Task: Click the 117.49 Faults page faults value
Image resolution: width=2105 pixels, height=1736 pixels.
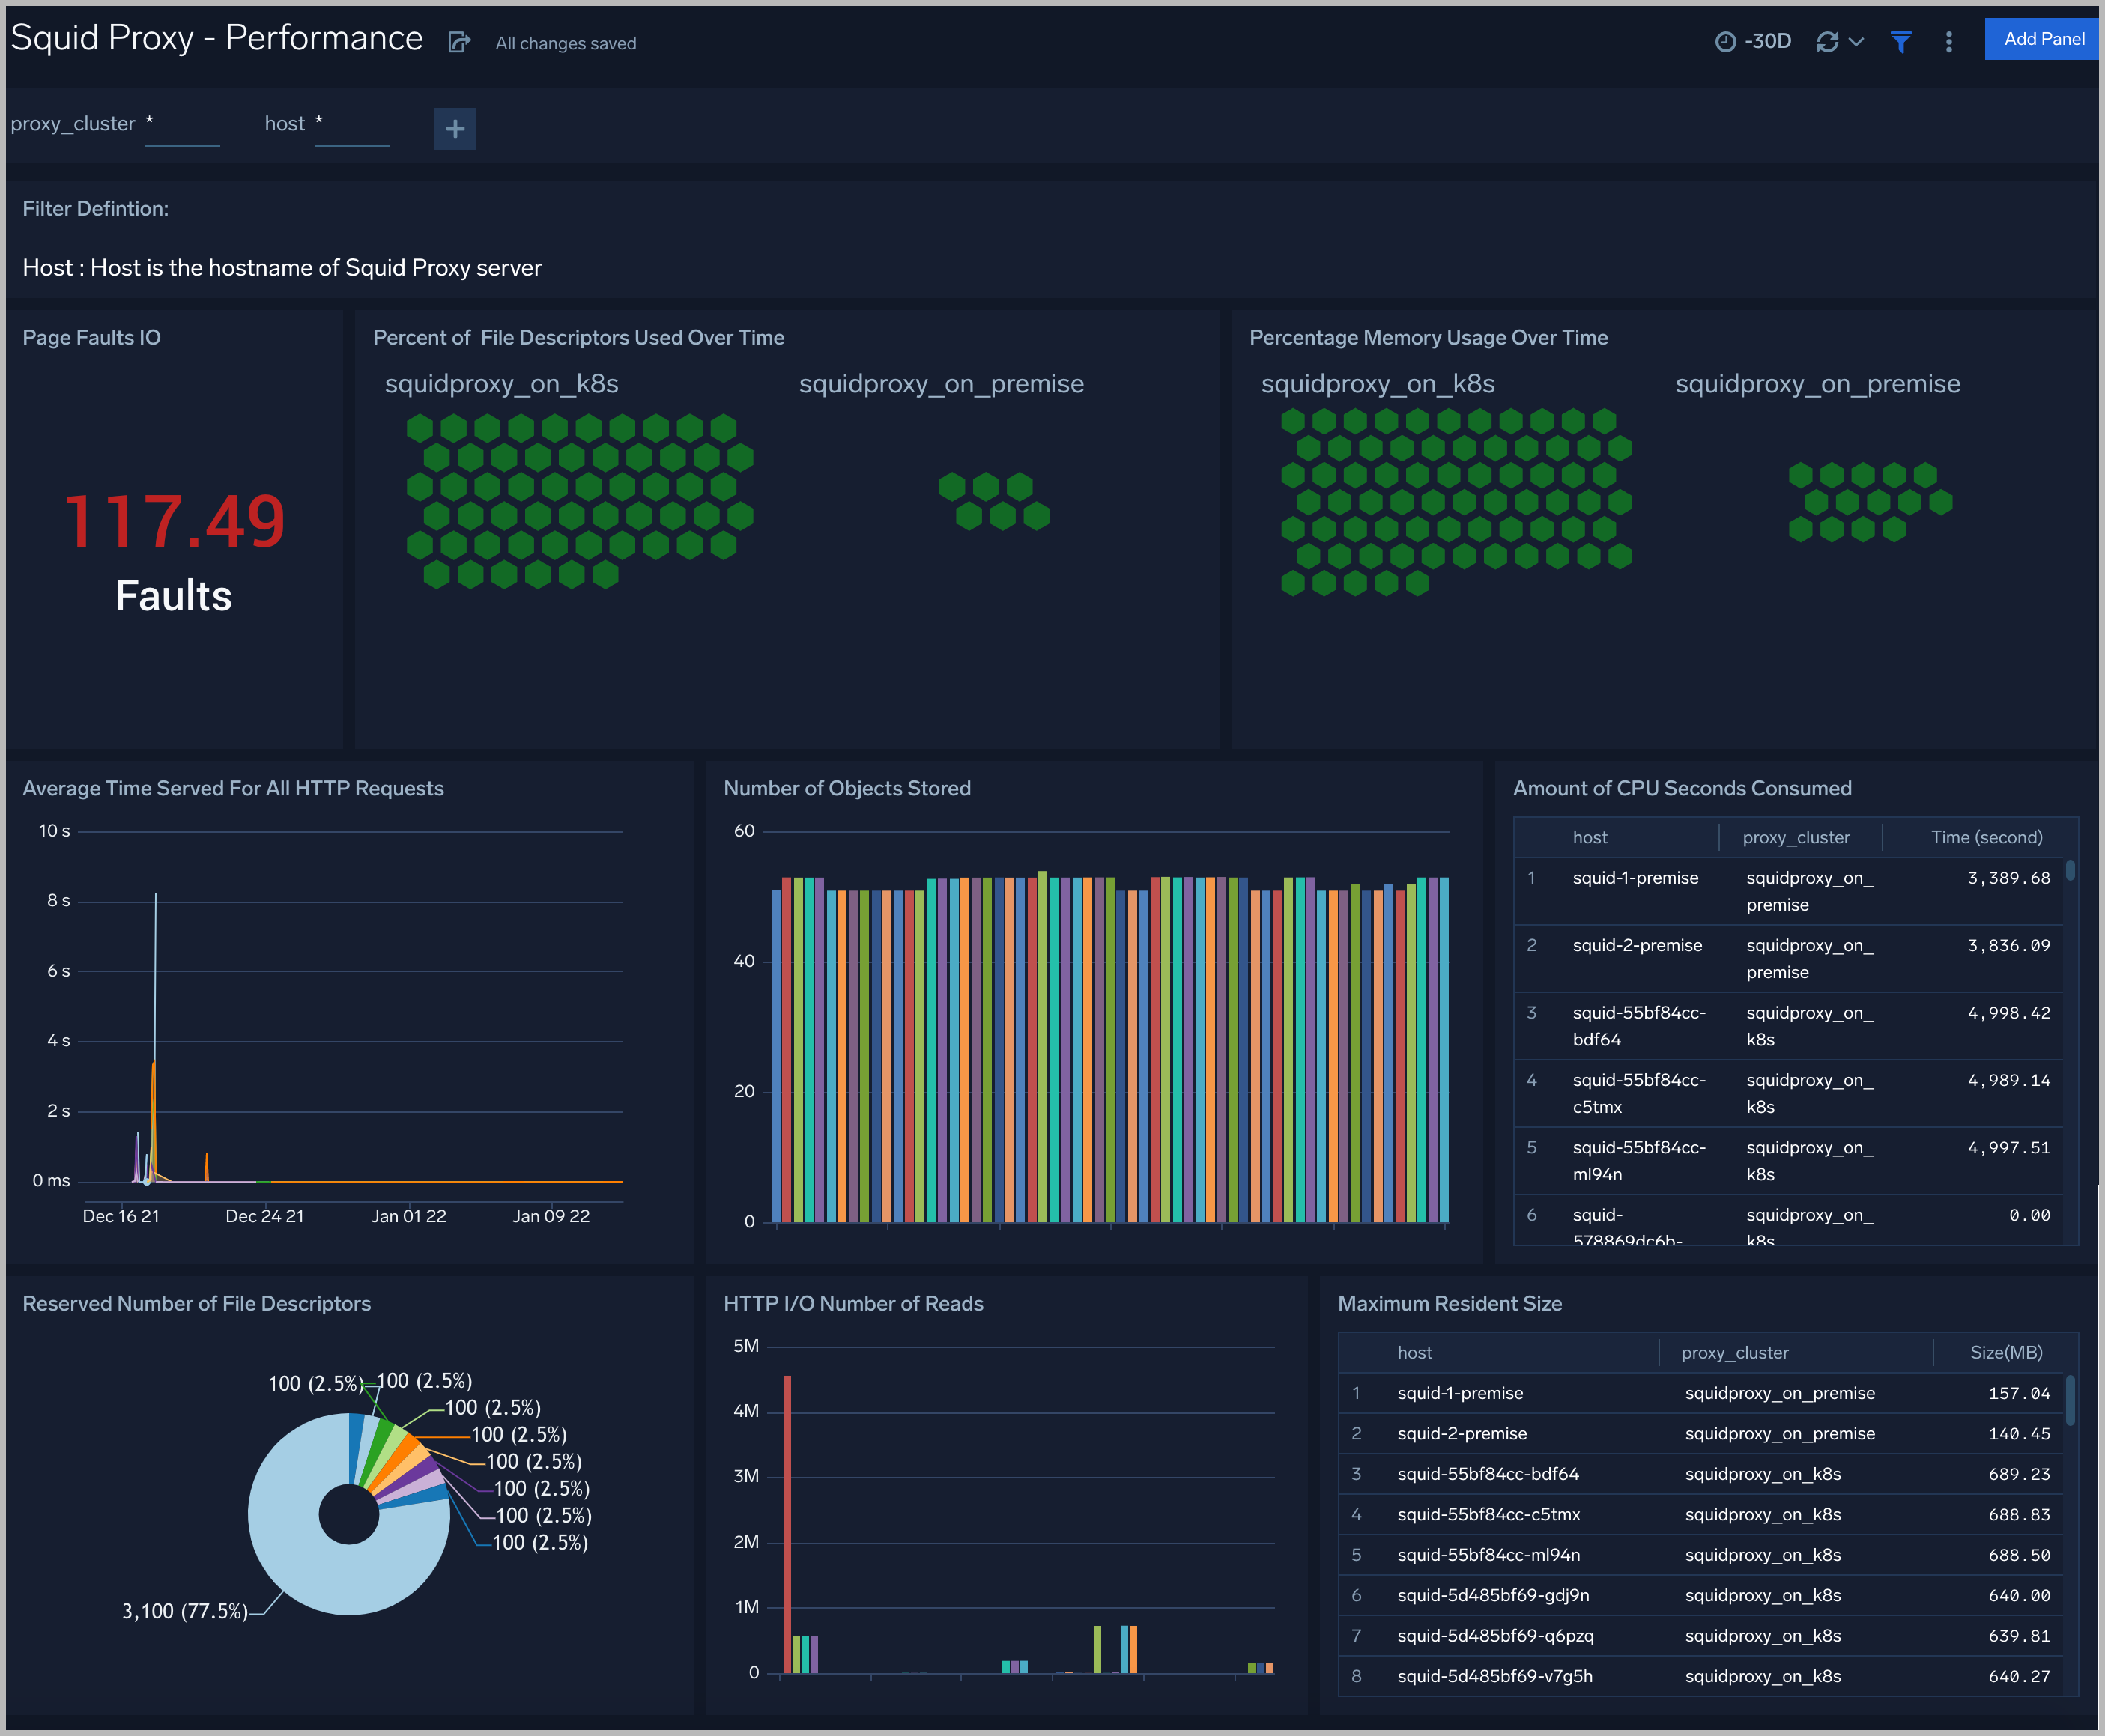Action: point(174,522)
